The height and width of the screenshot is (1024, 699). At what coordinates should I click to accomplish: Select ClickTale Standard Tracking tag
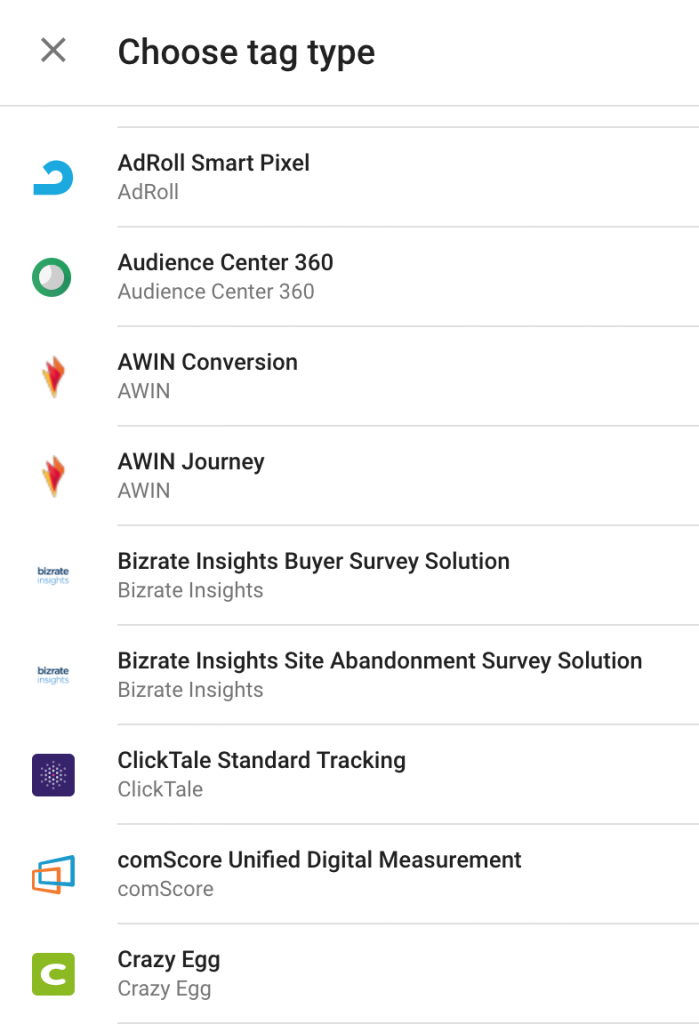350,775
